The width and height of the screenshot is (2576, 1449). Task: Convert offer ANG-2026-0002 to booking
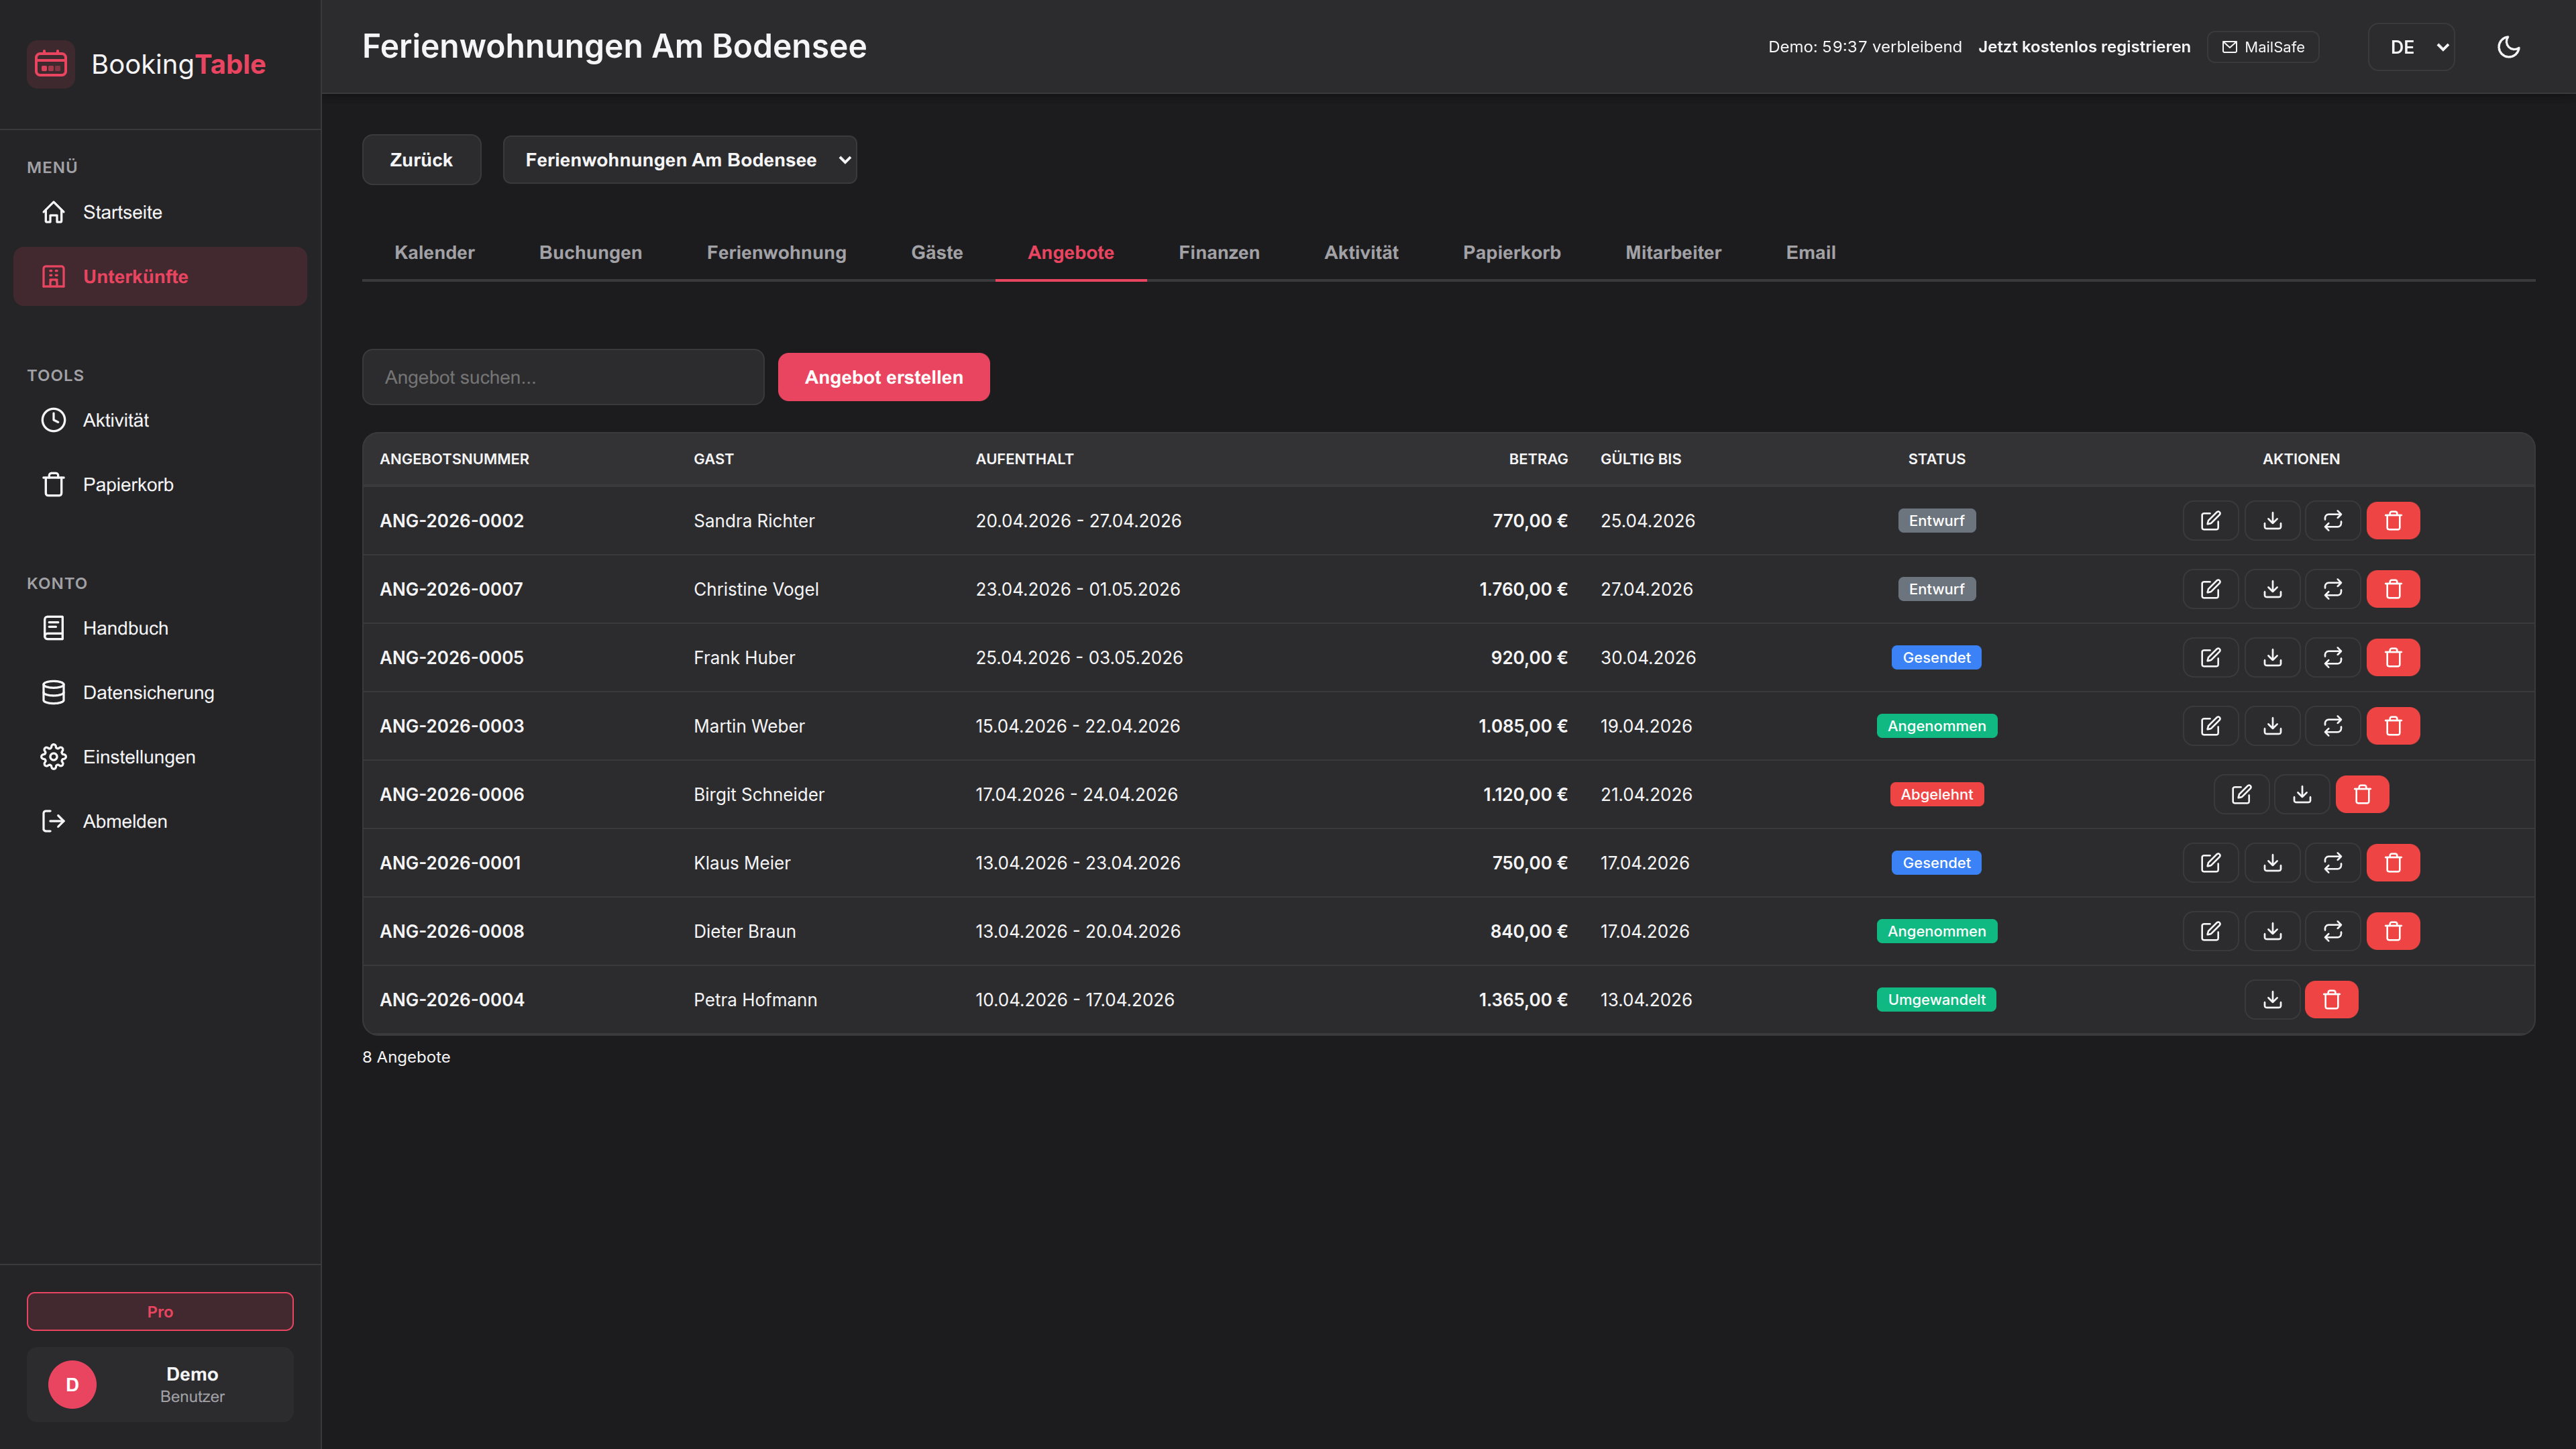point(2333,520)
